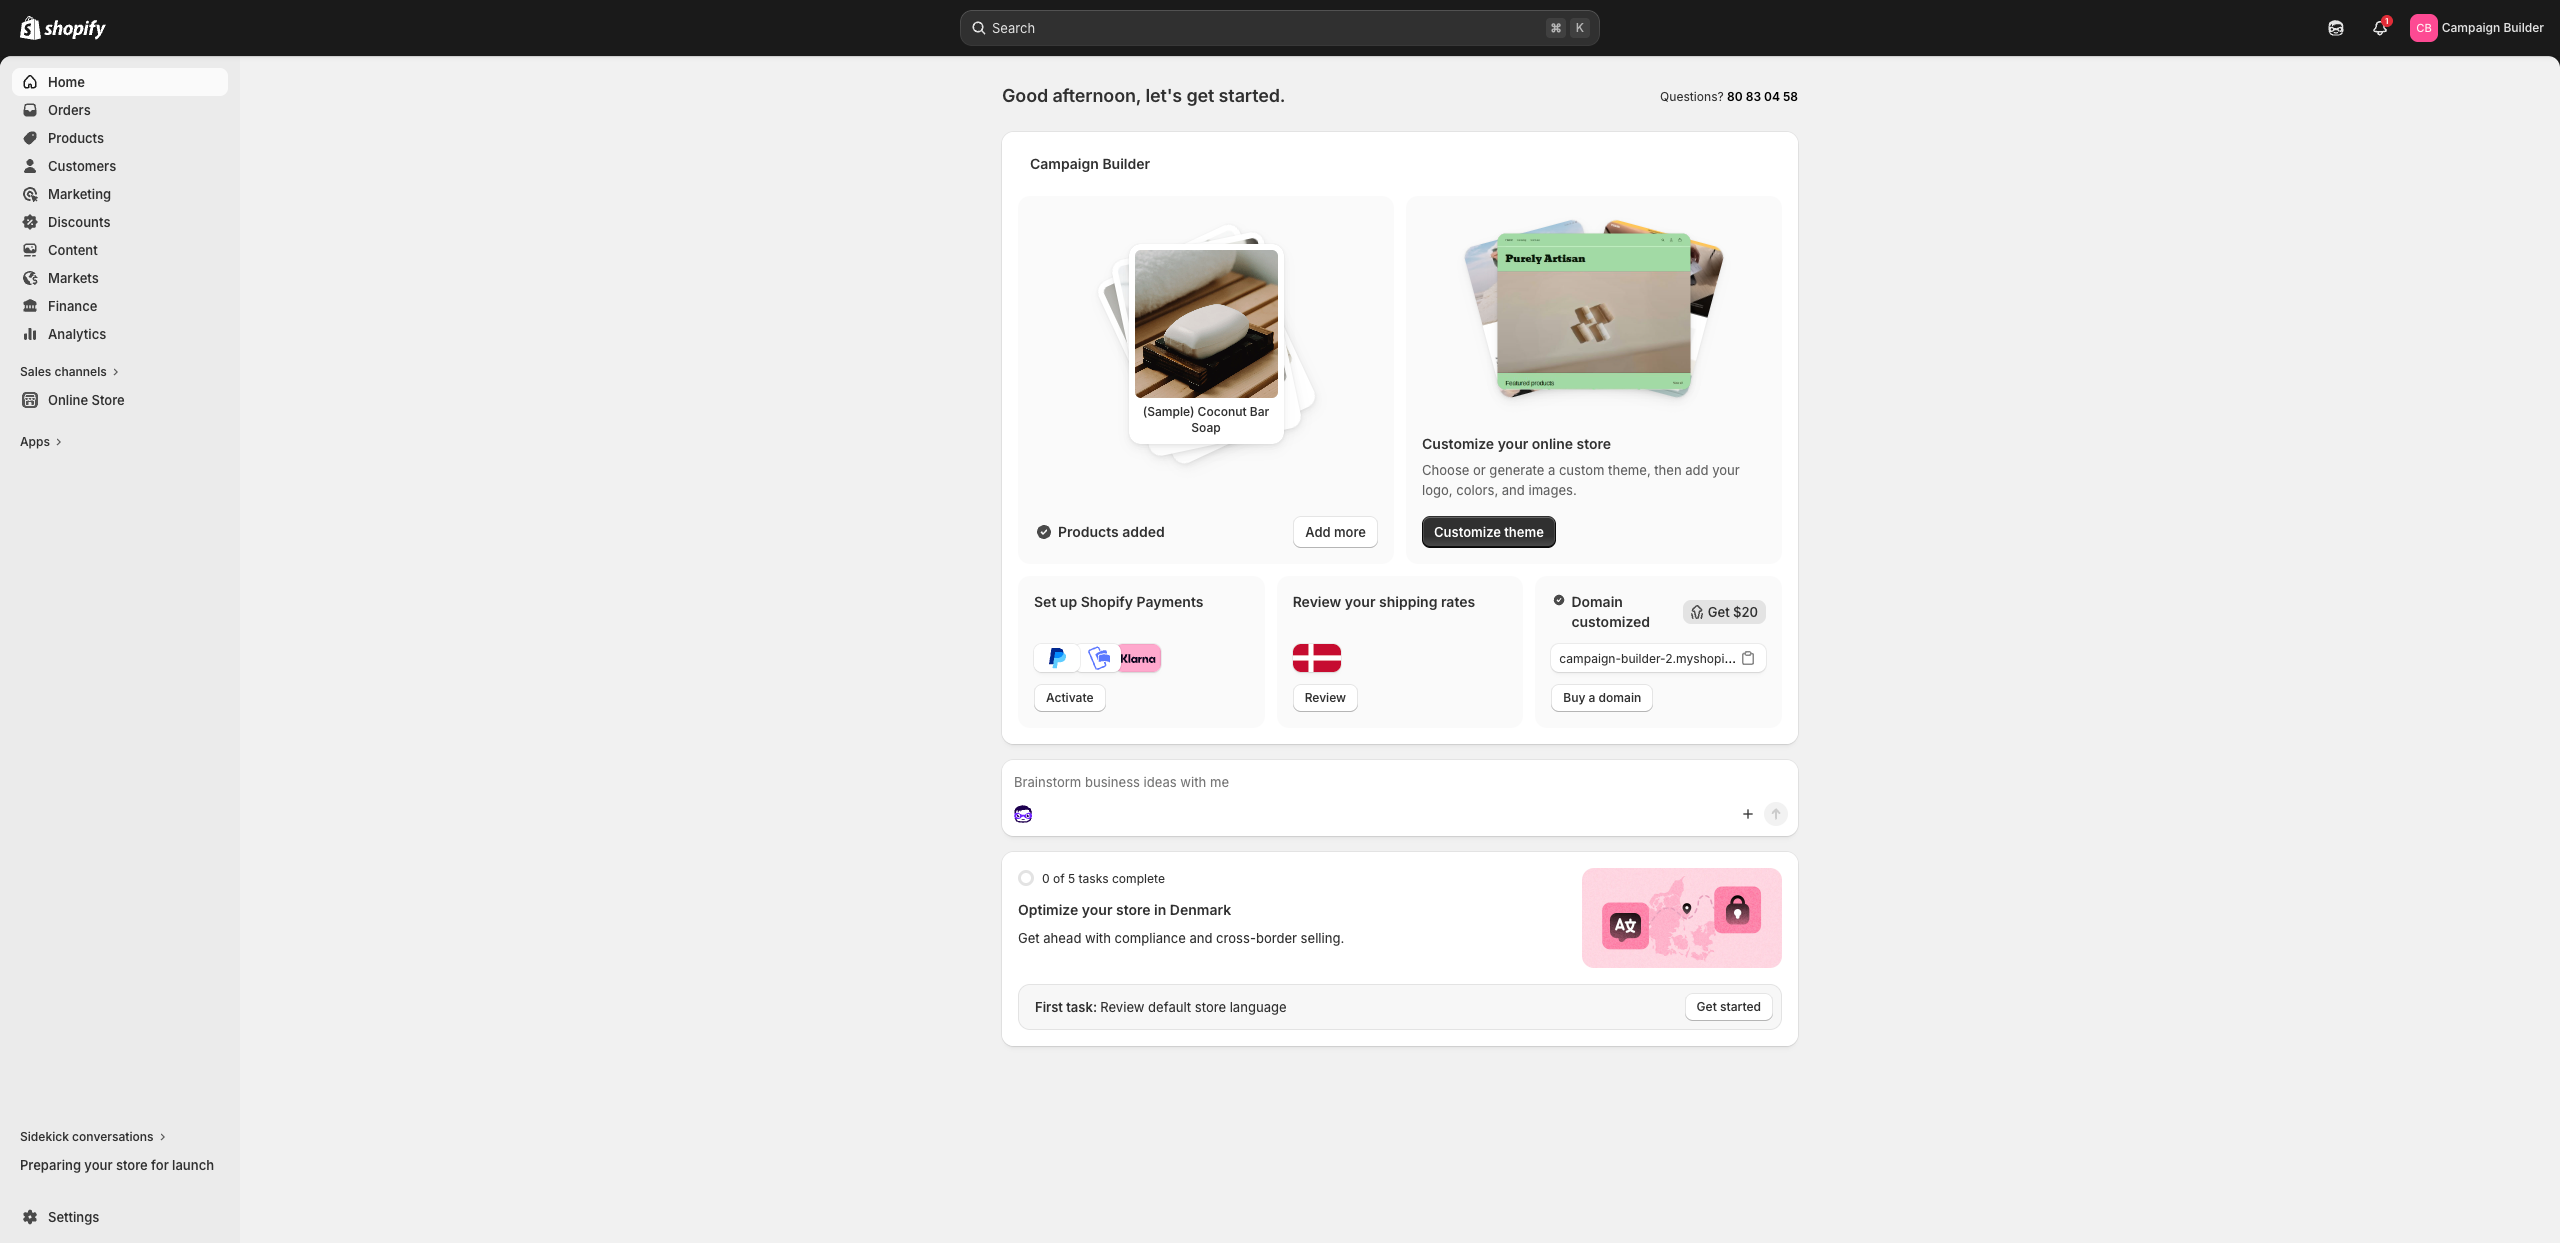The width and height of the screenshot is (2560, 1243).
Task: Click the Domain customized checkmark
Action: point(1558,600)
